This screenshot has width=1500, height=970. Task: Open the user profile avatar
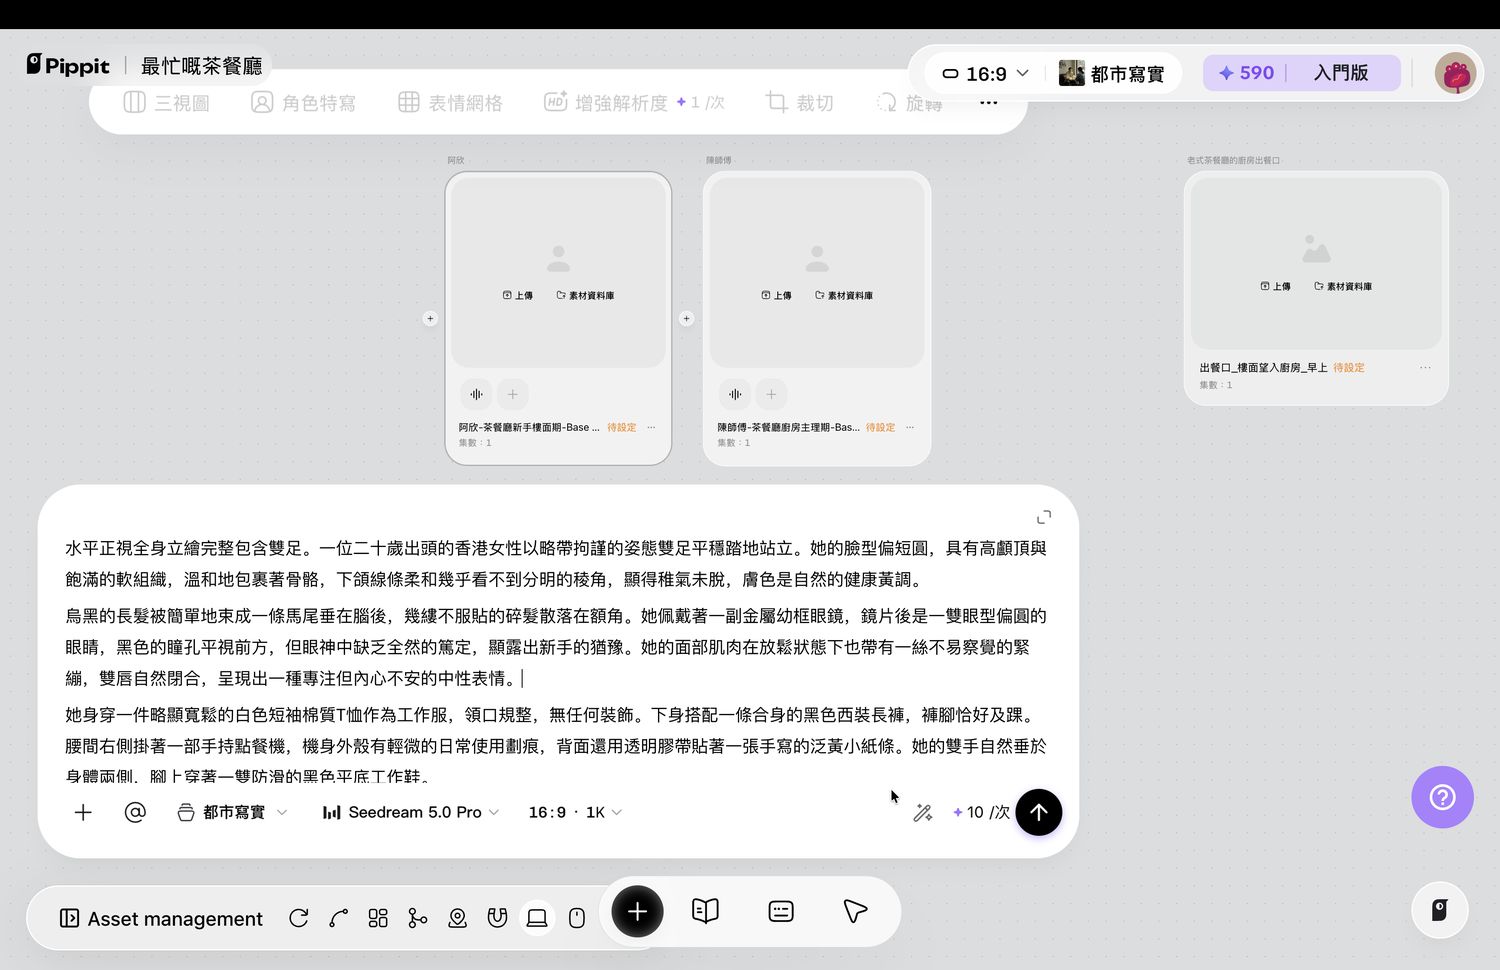tap(1455, 73)
